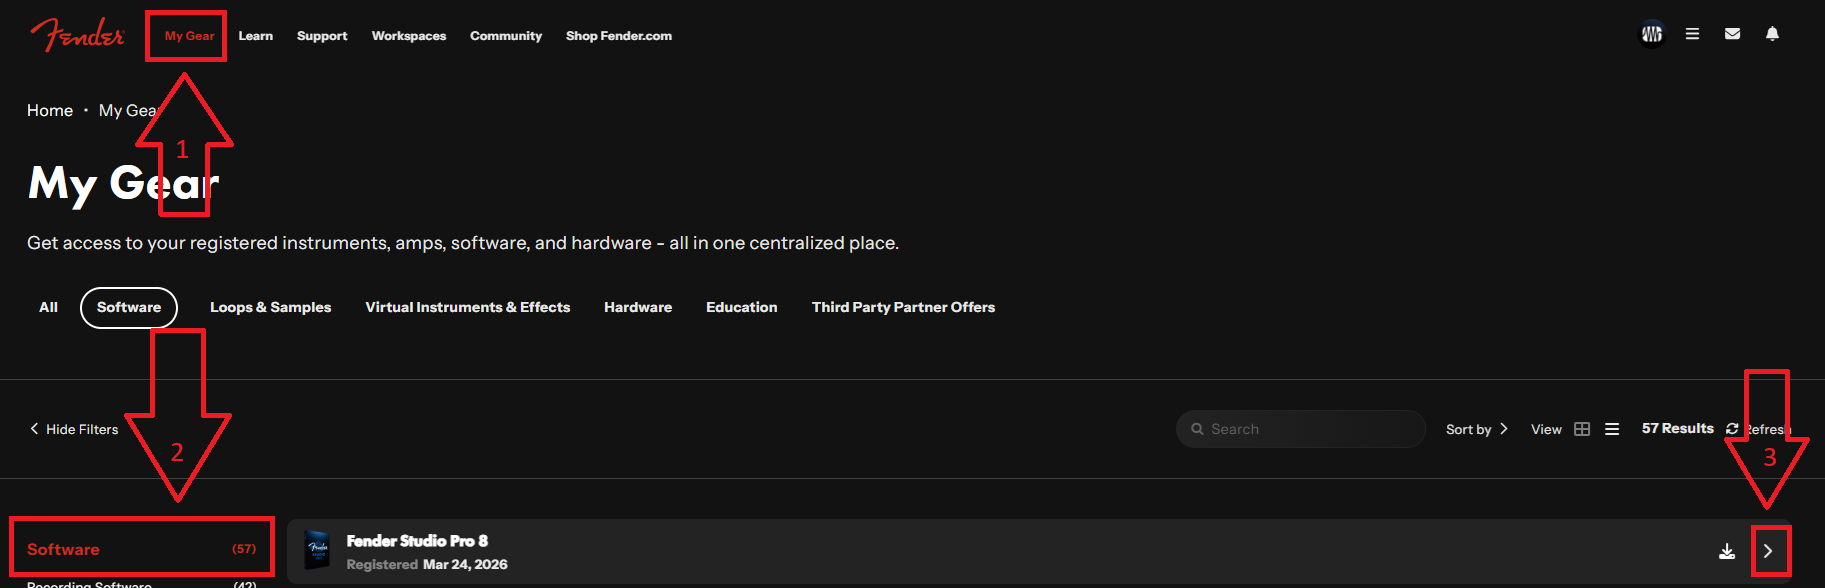Image resolution: width=1825 pixels, height=588 pixels.
Task: Download Fender Studio Pro 8
Action: (1727, 551)
